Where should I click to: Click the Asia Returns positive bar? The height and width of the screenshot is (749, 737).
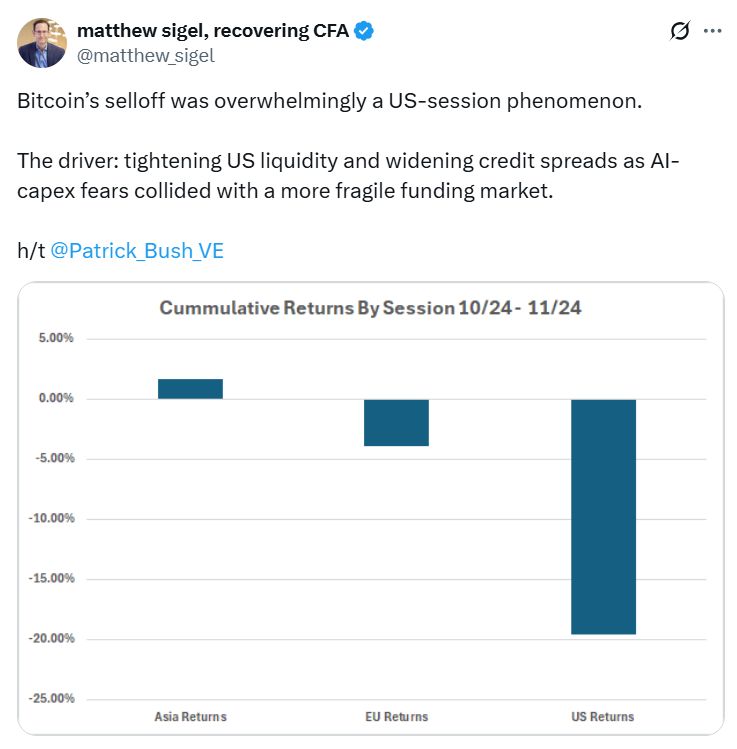coord(190,389)
